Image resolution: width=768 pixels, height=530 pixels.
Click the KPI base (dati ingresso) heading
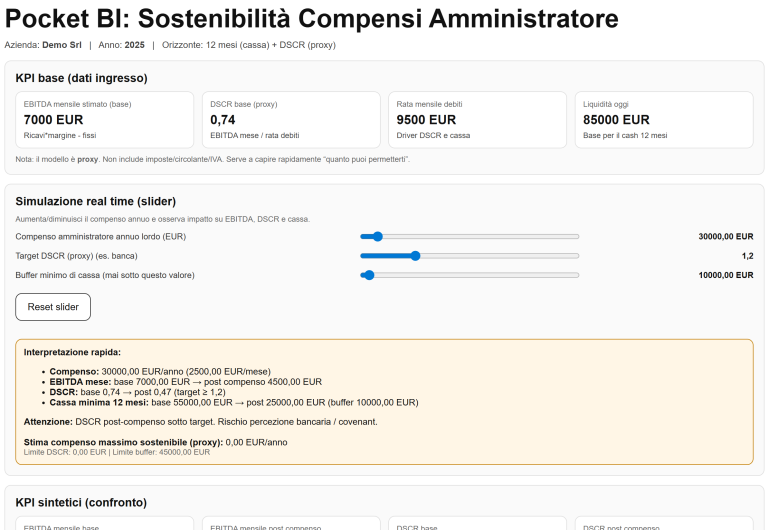click(82, 78)
